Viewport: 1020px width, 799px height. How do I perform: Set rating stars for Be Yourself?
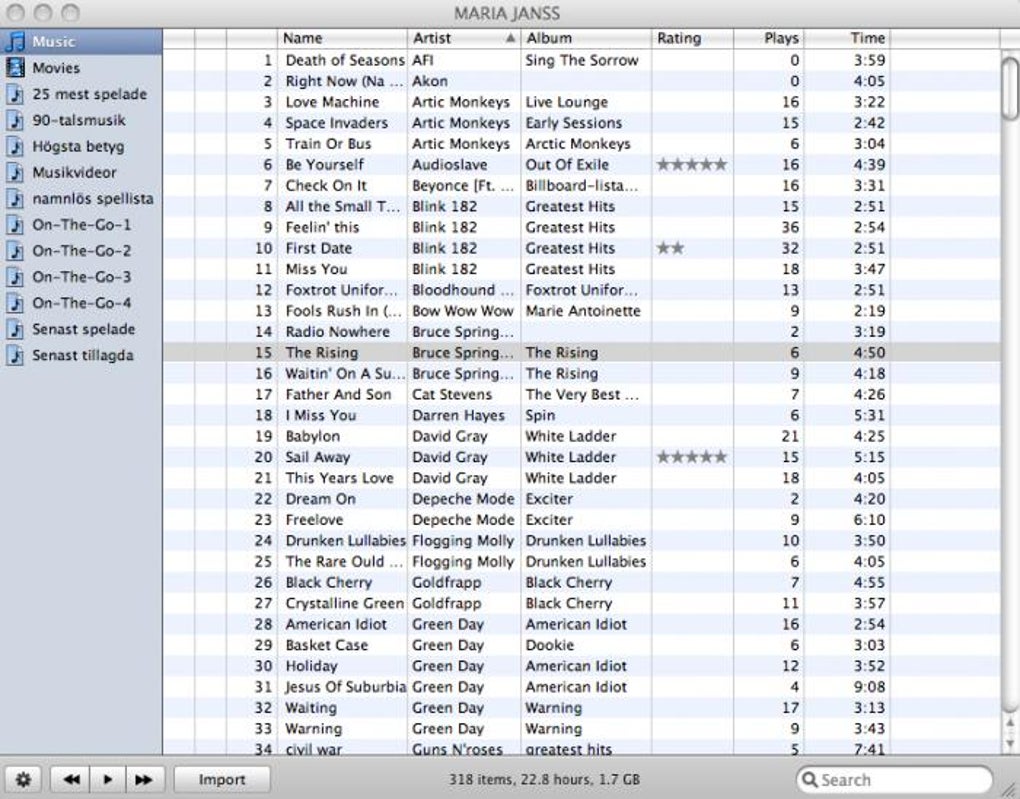691,165
